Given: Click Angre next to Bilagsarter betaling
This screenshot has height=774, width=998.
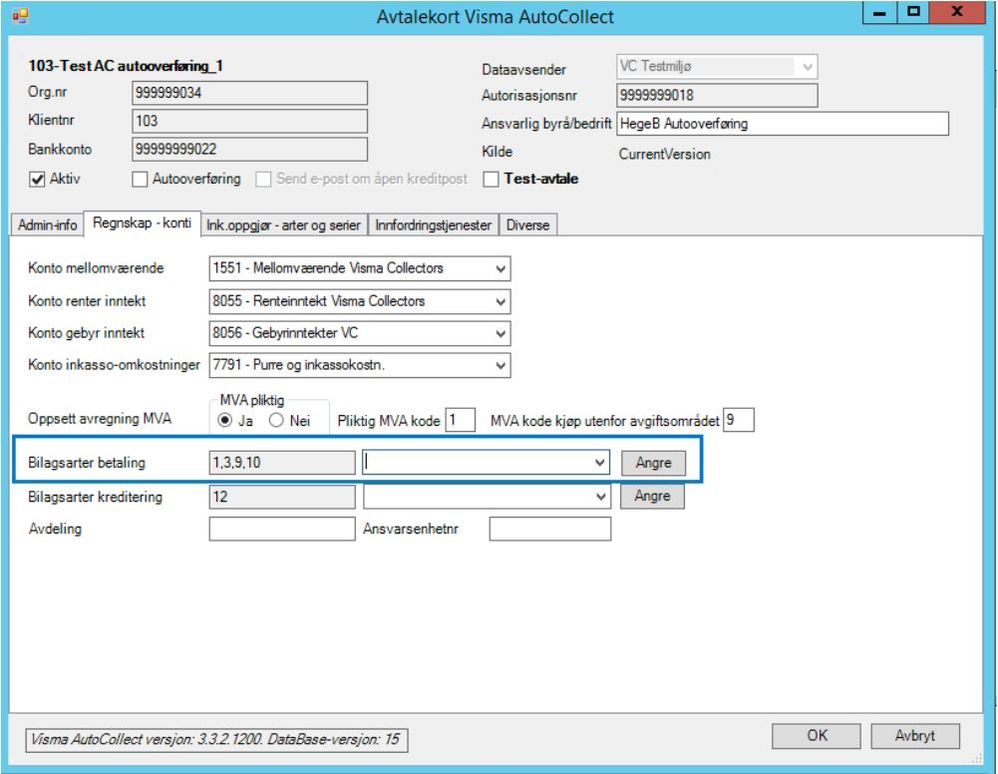Looking at the screenshot, I should click(x=653, y=463).
